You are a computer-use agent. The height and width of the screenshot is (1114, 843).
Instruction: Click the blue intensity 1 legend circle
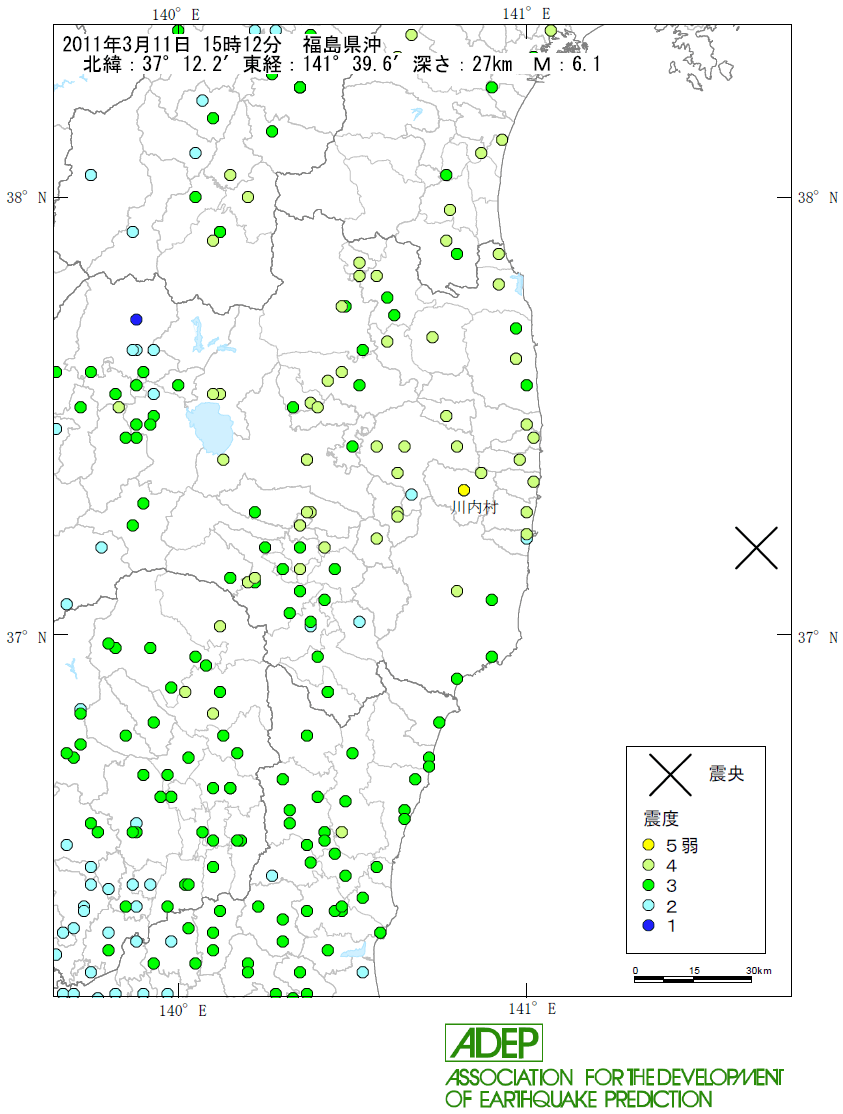(x=648, y=926)
